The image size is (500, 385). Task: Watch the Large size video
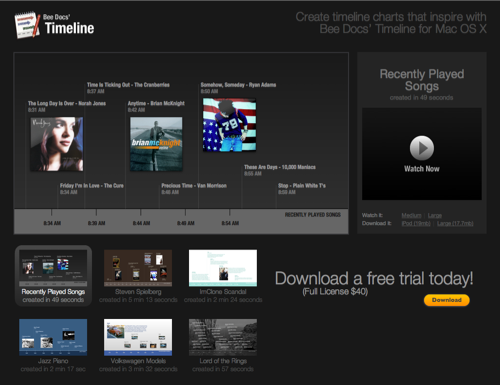pyautogui.click(x=435, y=215)
